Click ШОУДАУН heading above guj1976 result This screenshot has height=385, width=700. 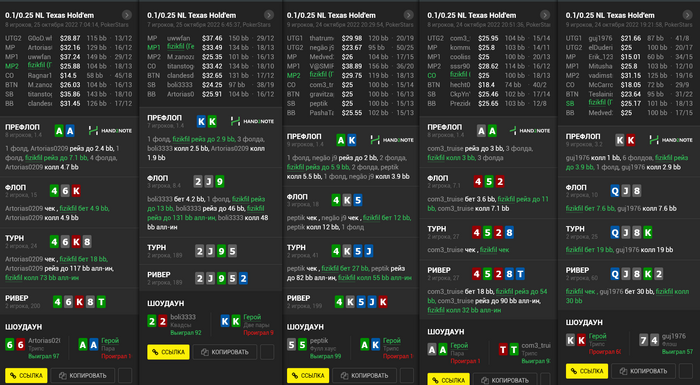(584, 322)
